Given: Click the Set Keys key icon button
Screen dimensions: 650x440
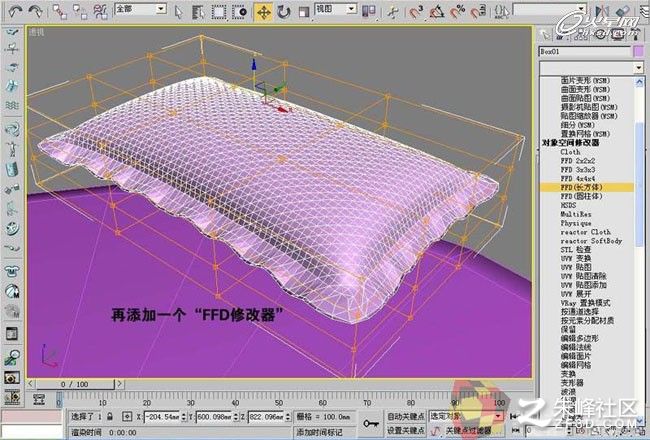Looking at the screenshot, I should click(371, 424).
